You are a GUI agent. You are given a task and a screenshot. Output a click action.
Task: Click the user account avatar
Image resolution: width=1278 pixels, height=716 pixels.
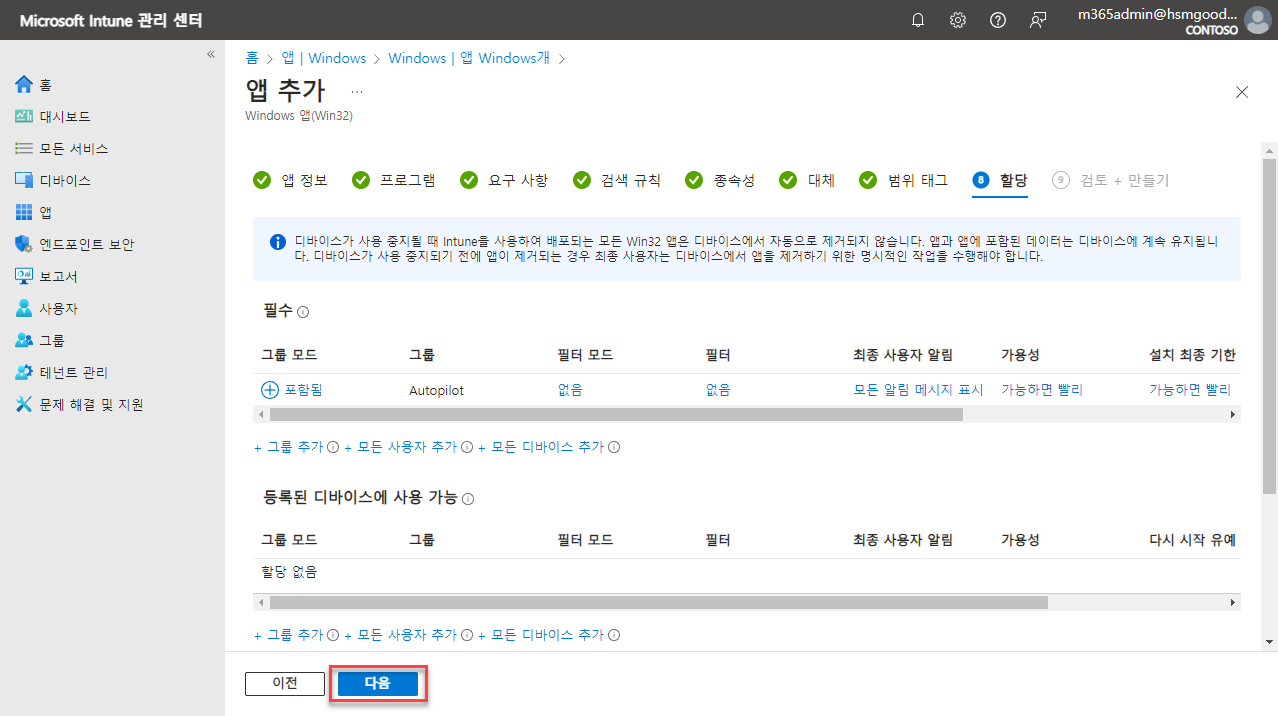coord(1257,20)
